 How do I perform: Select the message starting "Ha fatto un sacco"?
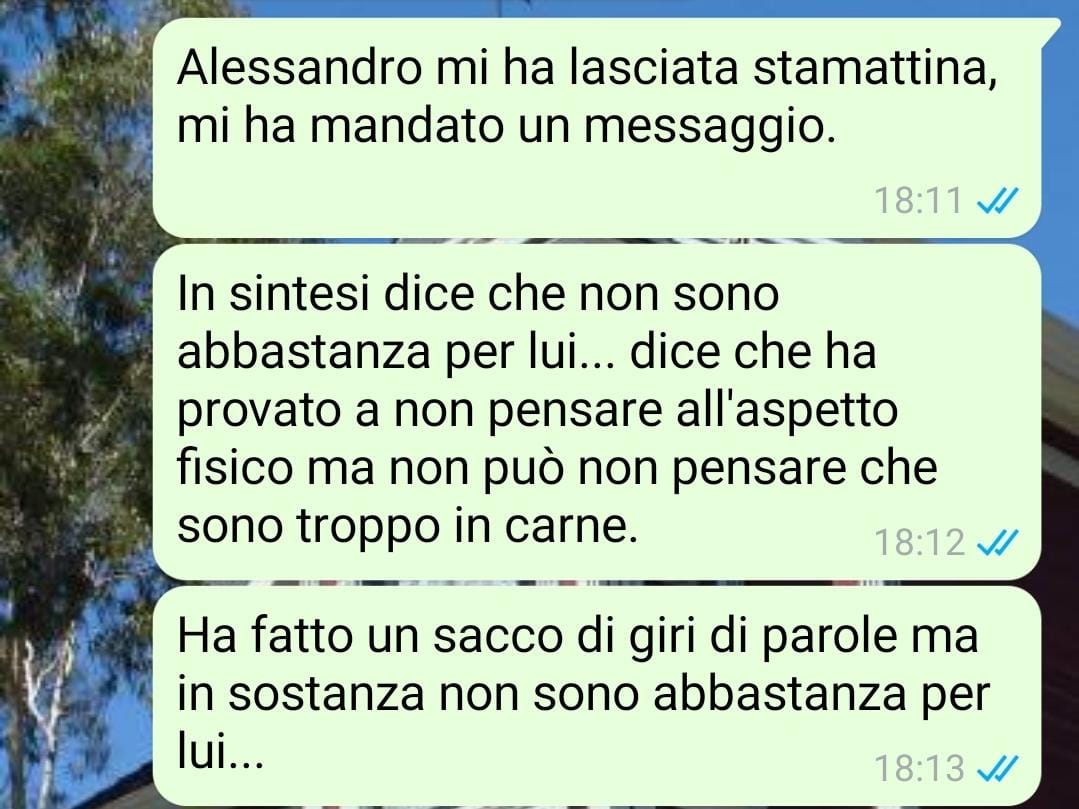(597, 696)
